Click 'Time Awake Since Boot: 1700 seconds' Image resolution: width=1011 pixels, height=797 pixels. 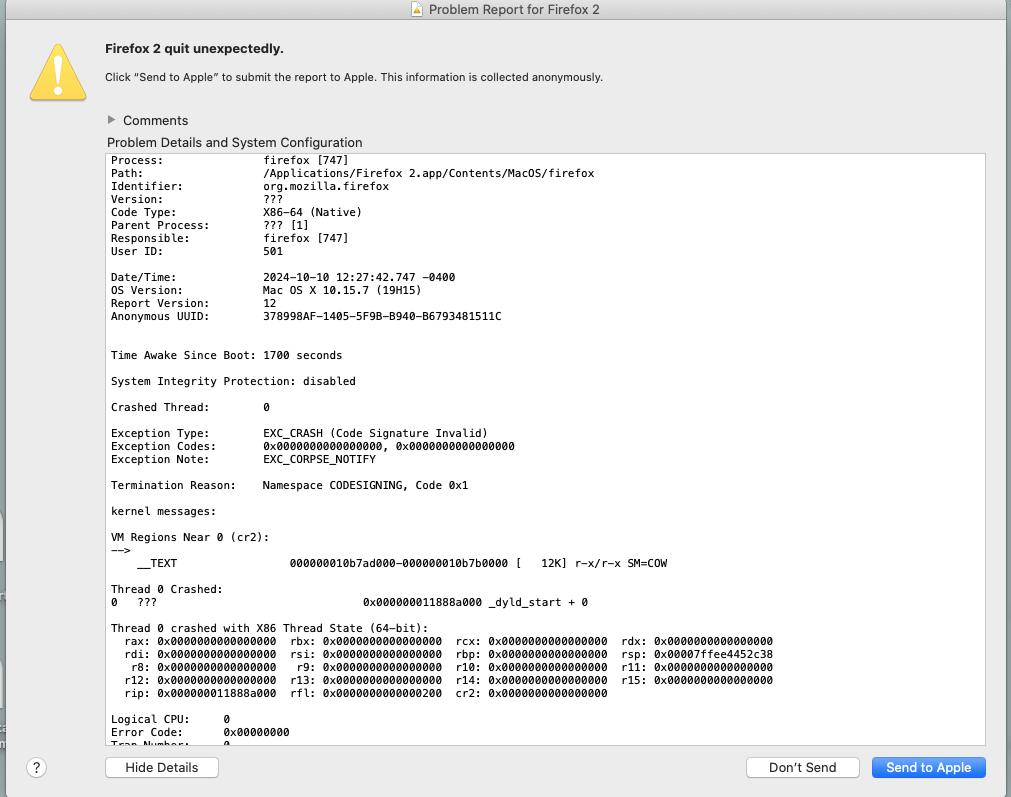226,355
